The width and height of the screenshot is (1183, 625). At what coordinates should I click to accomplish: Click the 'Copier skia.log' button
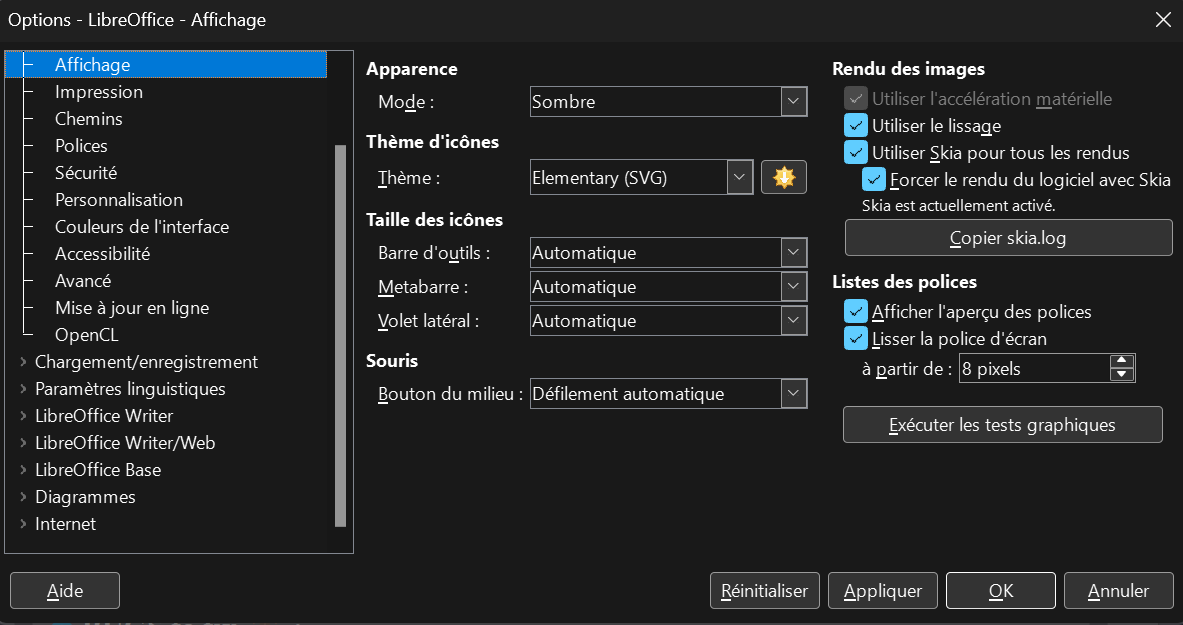[x=1007, y=237]
